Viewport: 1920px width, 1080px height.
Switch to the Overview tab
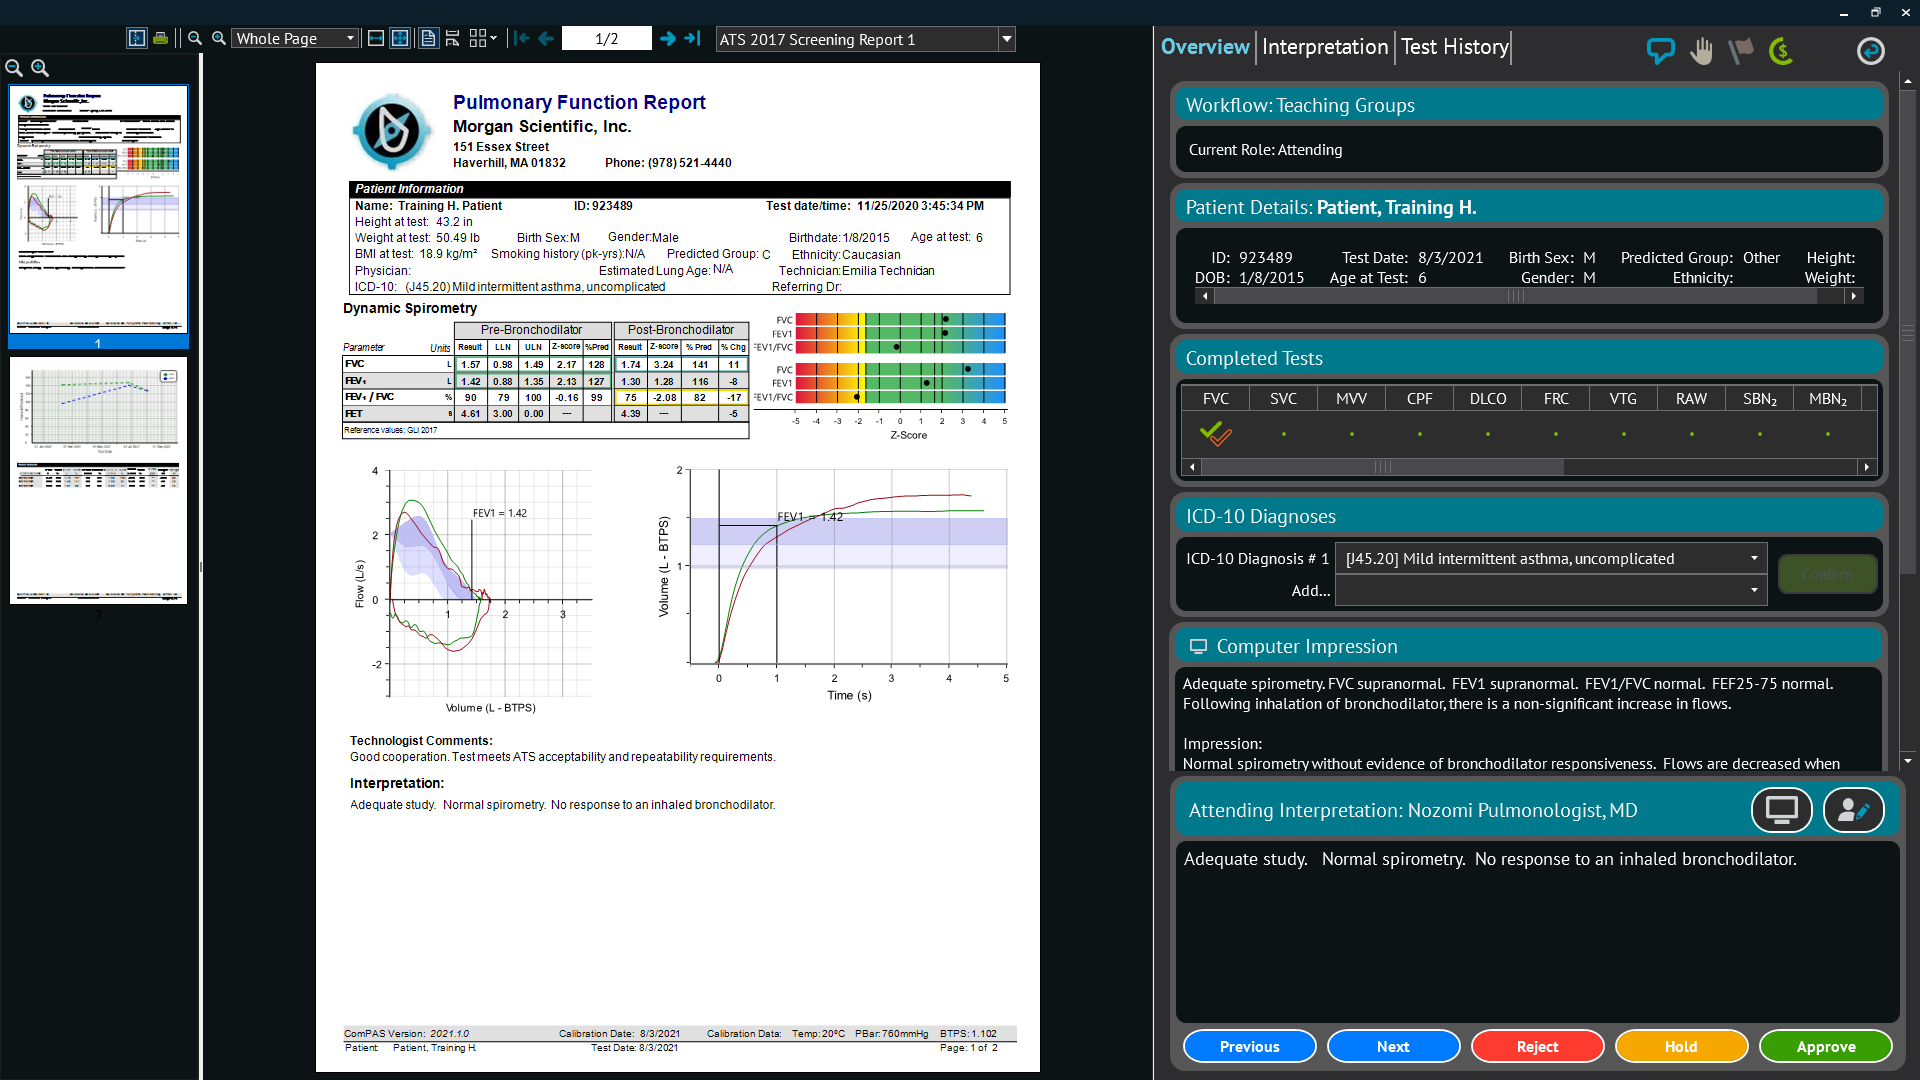coord(1205,47)
